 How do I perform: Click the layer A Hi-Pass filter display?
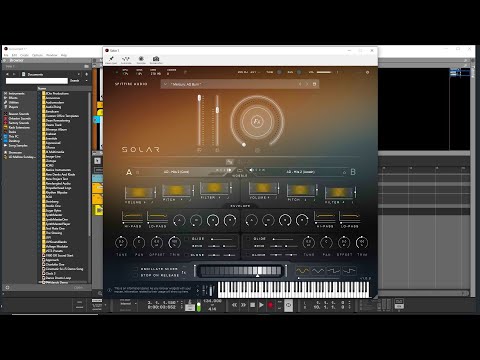132,218
